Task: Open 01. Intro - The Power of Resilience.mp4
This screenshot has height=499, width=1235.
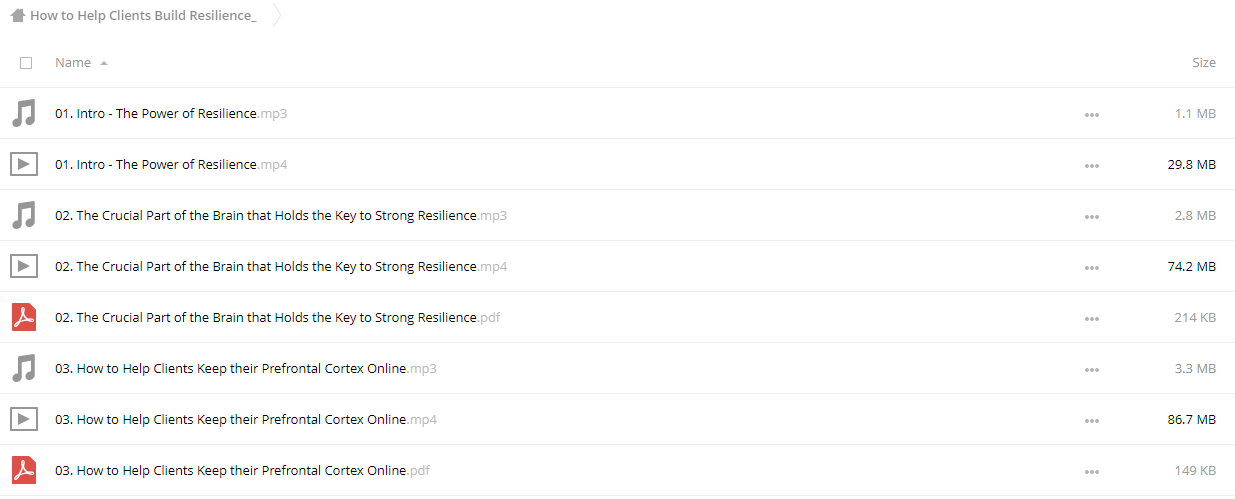Action: click(171, 164)
